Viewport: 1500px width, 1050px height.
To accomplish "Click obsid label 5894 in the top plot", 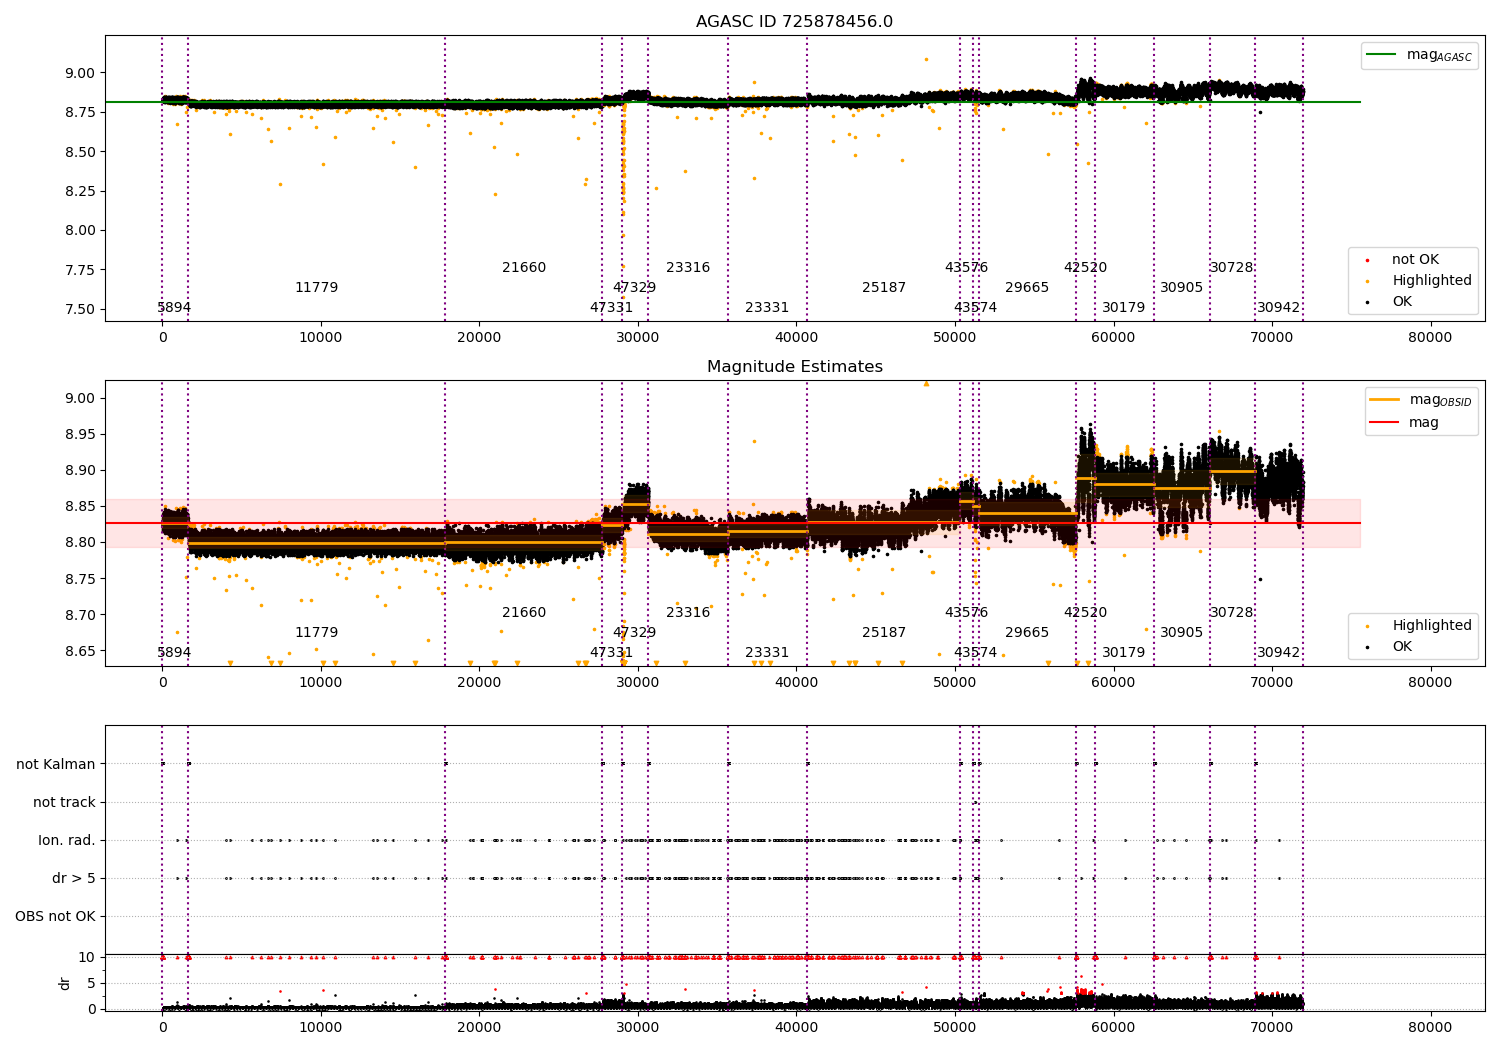I will click(x=174, y=308).
